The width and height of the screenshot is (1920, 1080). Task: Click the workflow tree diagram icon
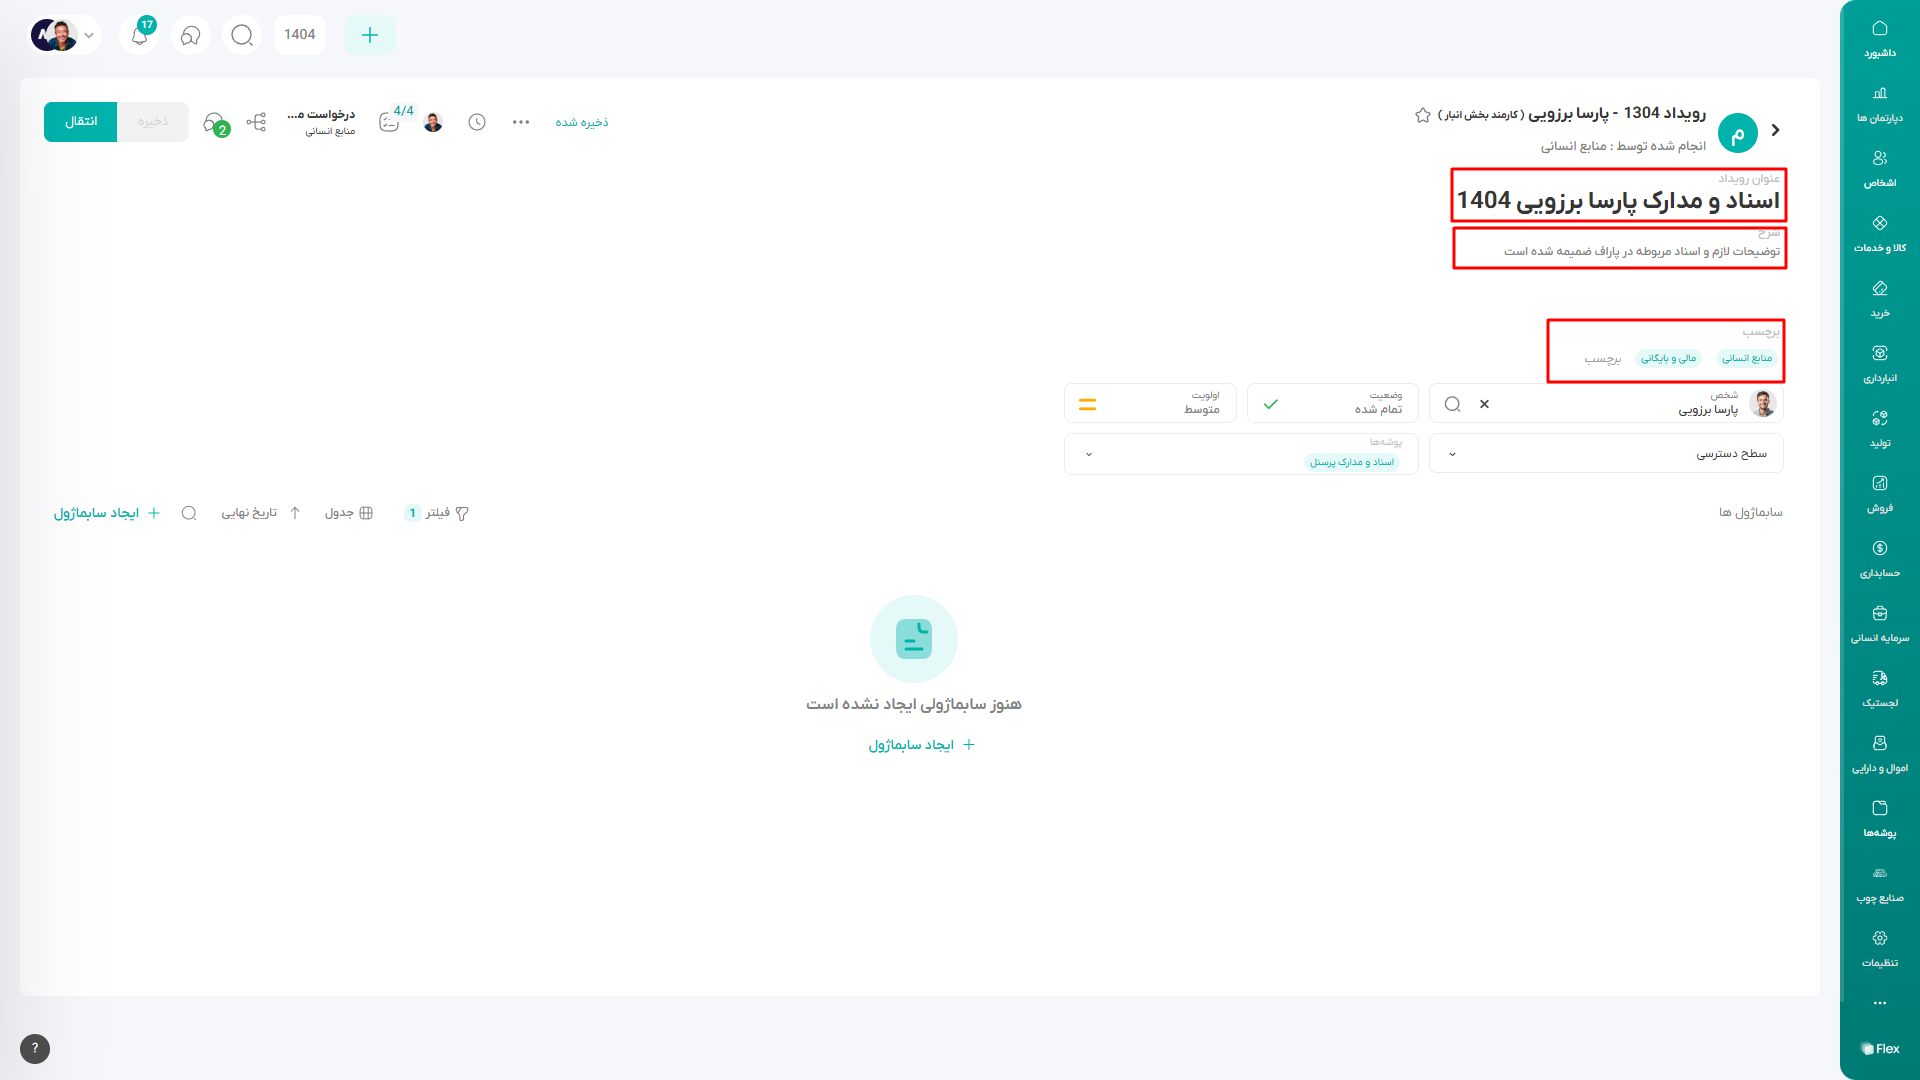[x=256, y=122]
